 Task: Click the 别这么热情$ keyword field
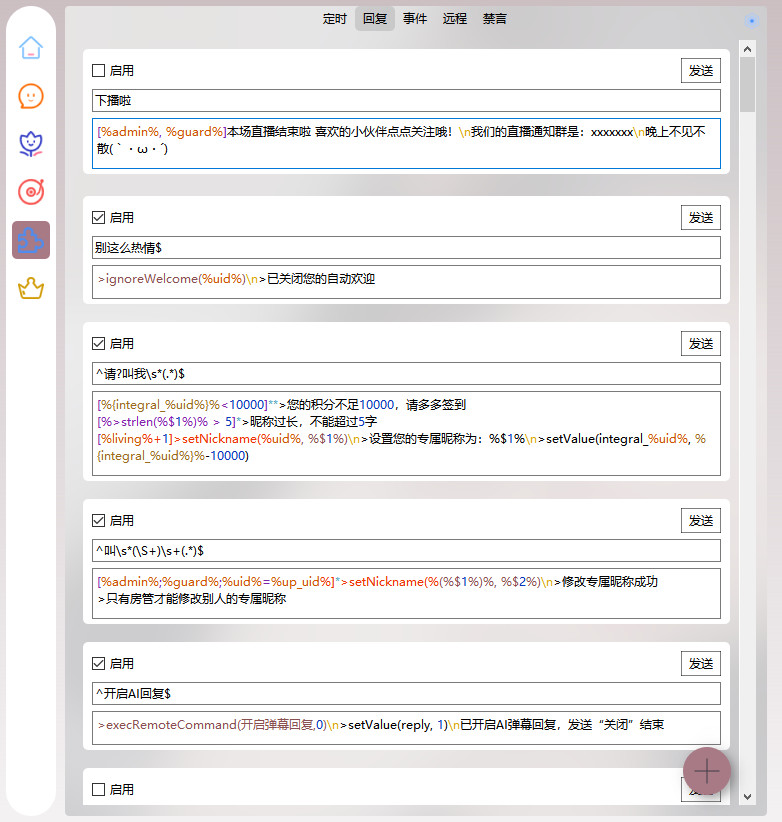coord(406,247)
